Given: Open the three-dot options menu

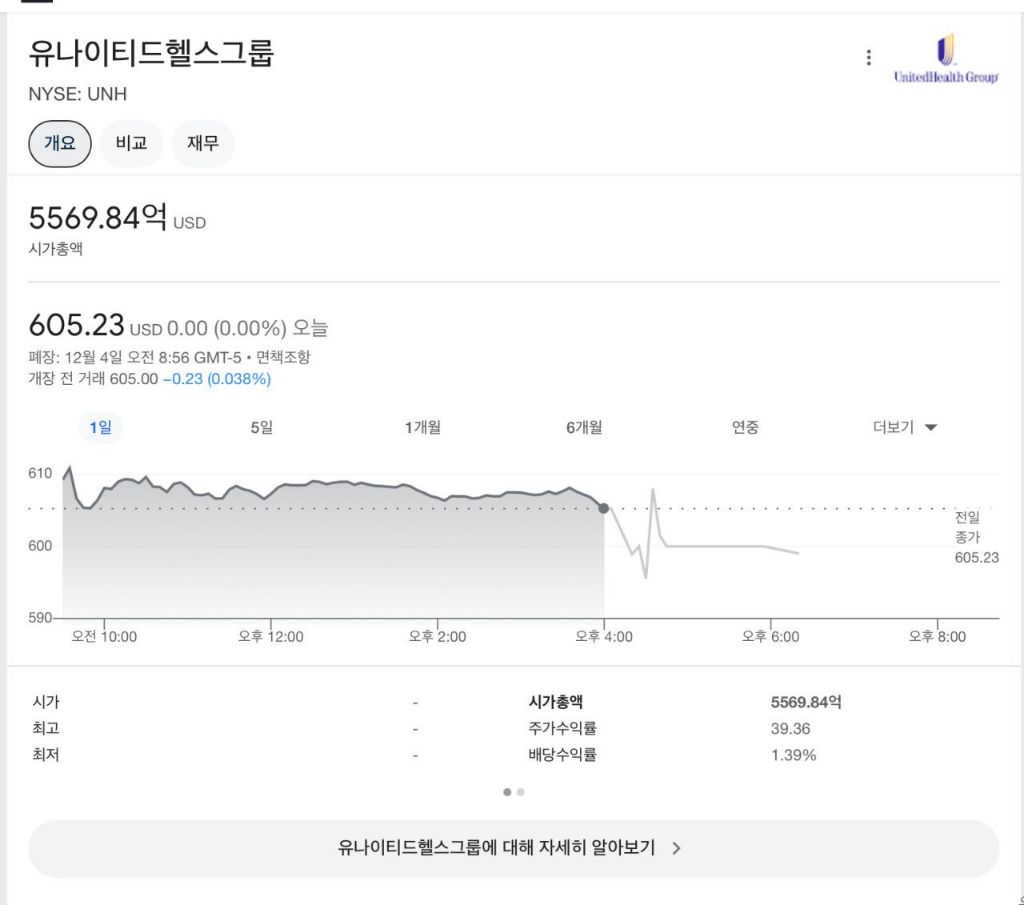Looking at the screenshot, I should tap(868, 57).
